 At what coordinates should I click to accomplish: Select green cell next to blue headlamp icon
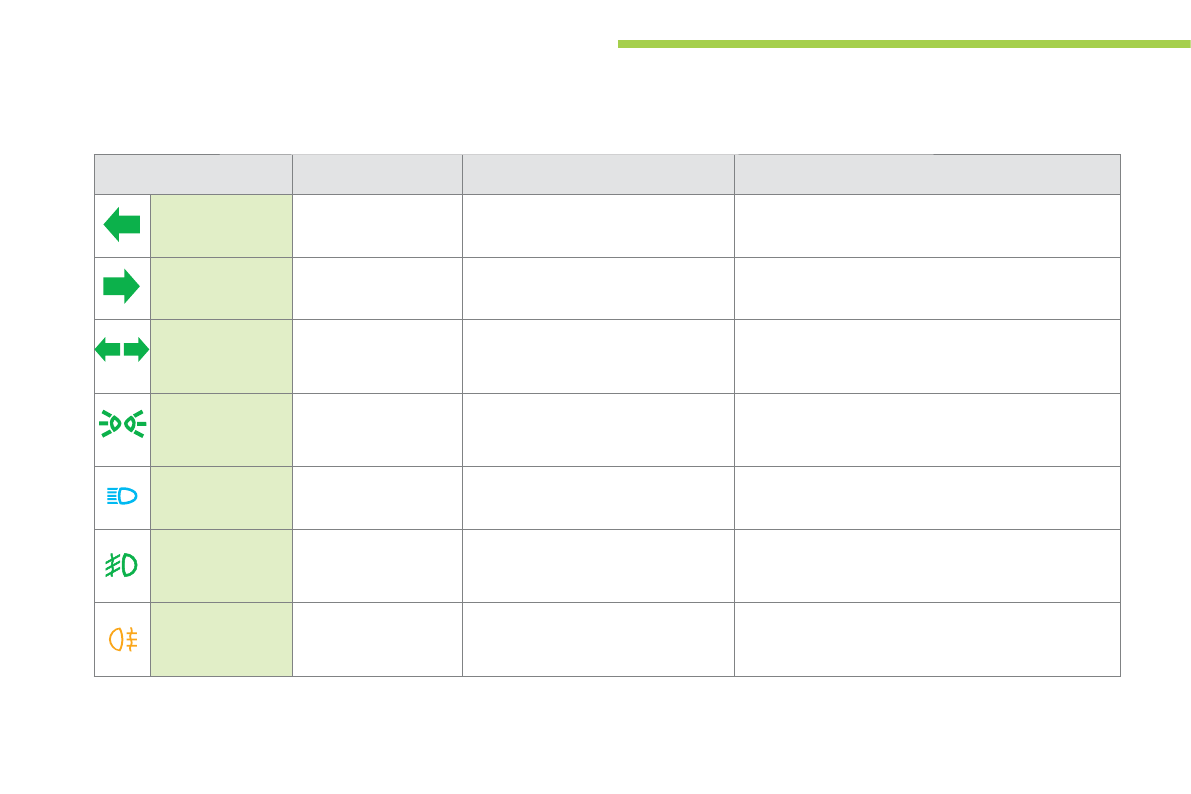pyautogui.click(x=221, y=497)
